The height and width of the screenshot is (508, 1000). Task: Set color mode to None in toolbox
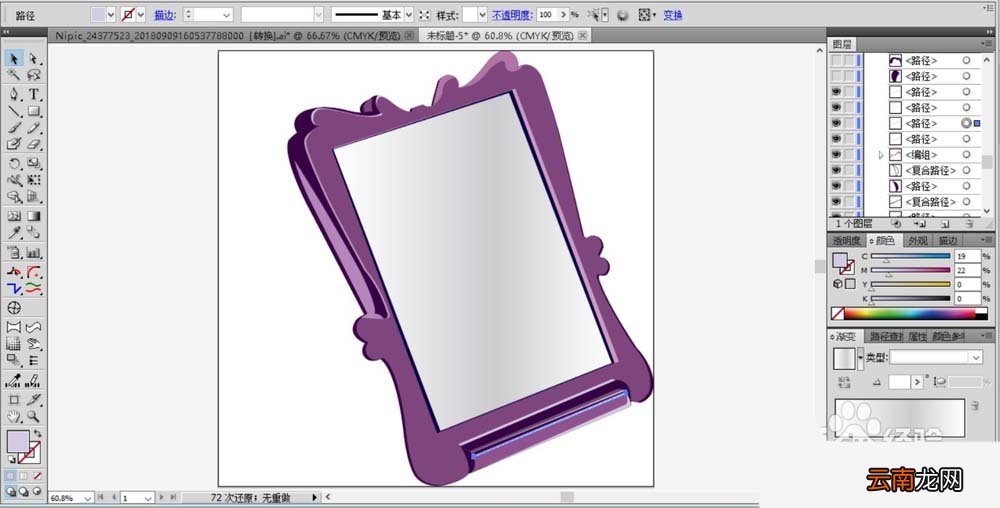(37, 475)
